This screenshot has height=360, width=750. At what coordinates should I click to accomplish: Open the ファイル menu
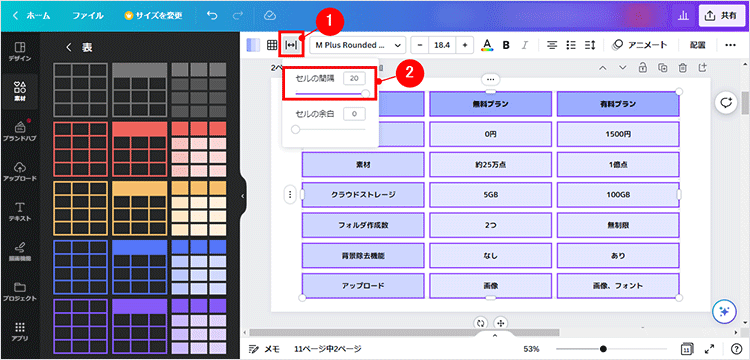click(x=88, y=15)
